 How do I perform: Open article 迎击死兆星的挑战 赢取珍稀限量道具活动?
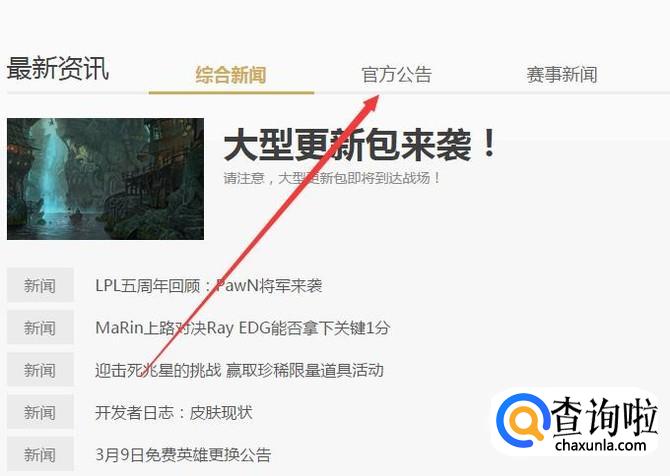coord(239,370)
